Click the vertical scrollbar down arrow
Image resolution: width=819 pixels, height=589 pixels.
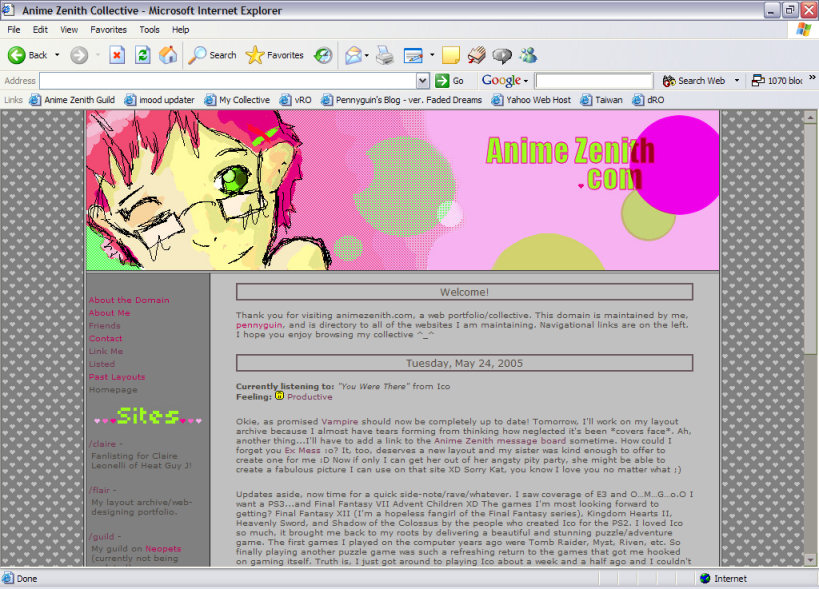tap(811, 560)
